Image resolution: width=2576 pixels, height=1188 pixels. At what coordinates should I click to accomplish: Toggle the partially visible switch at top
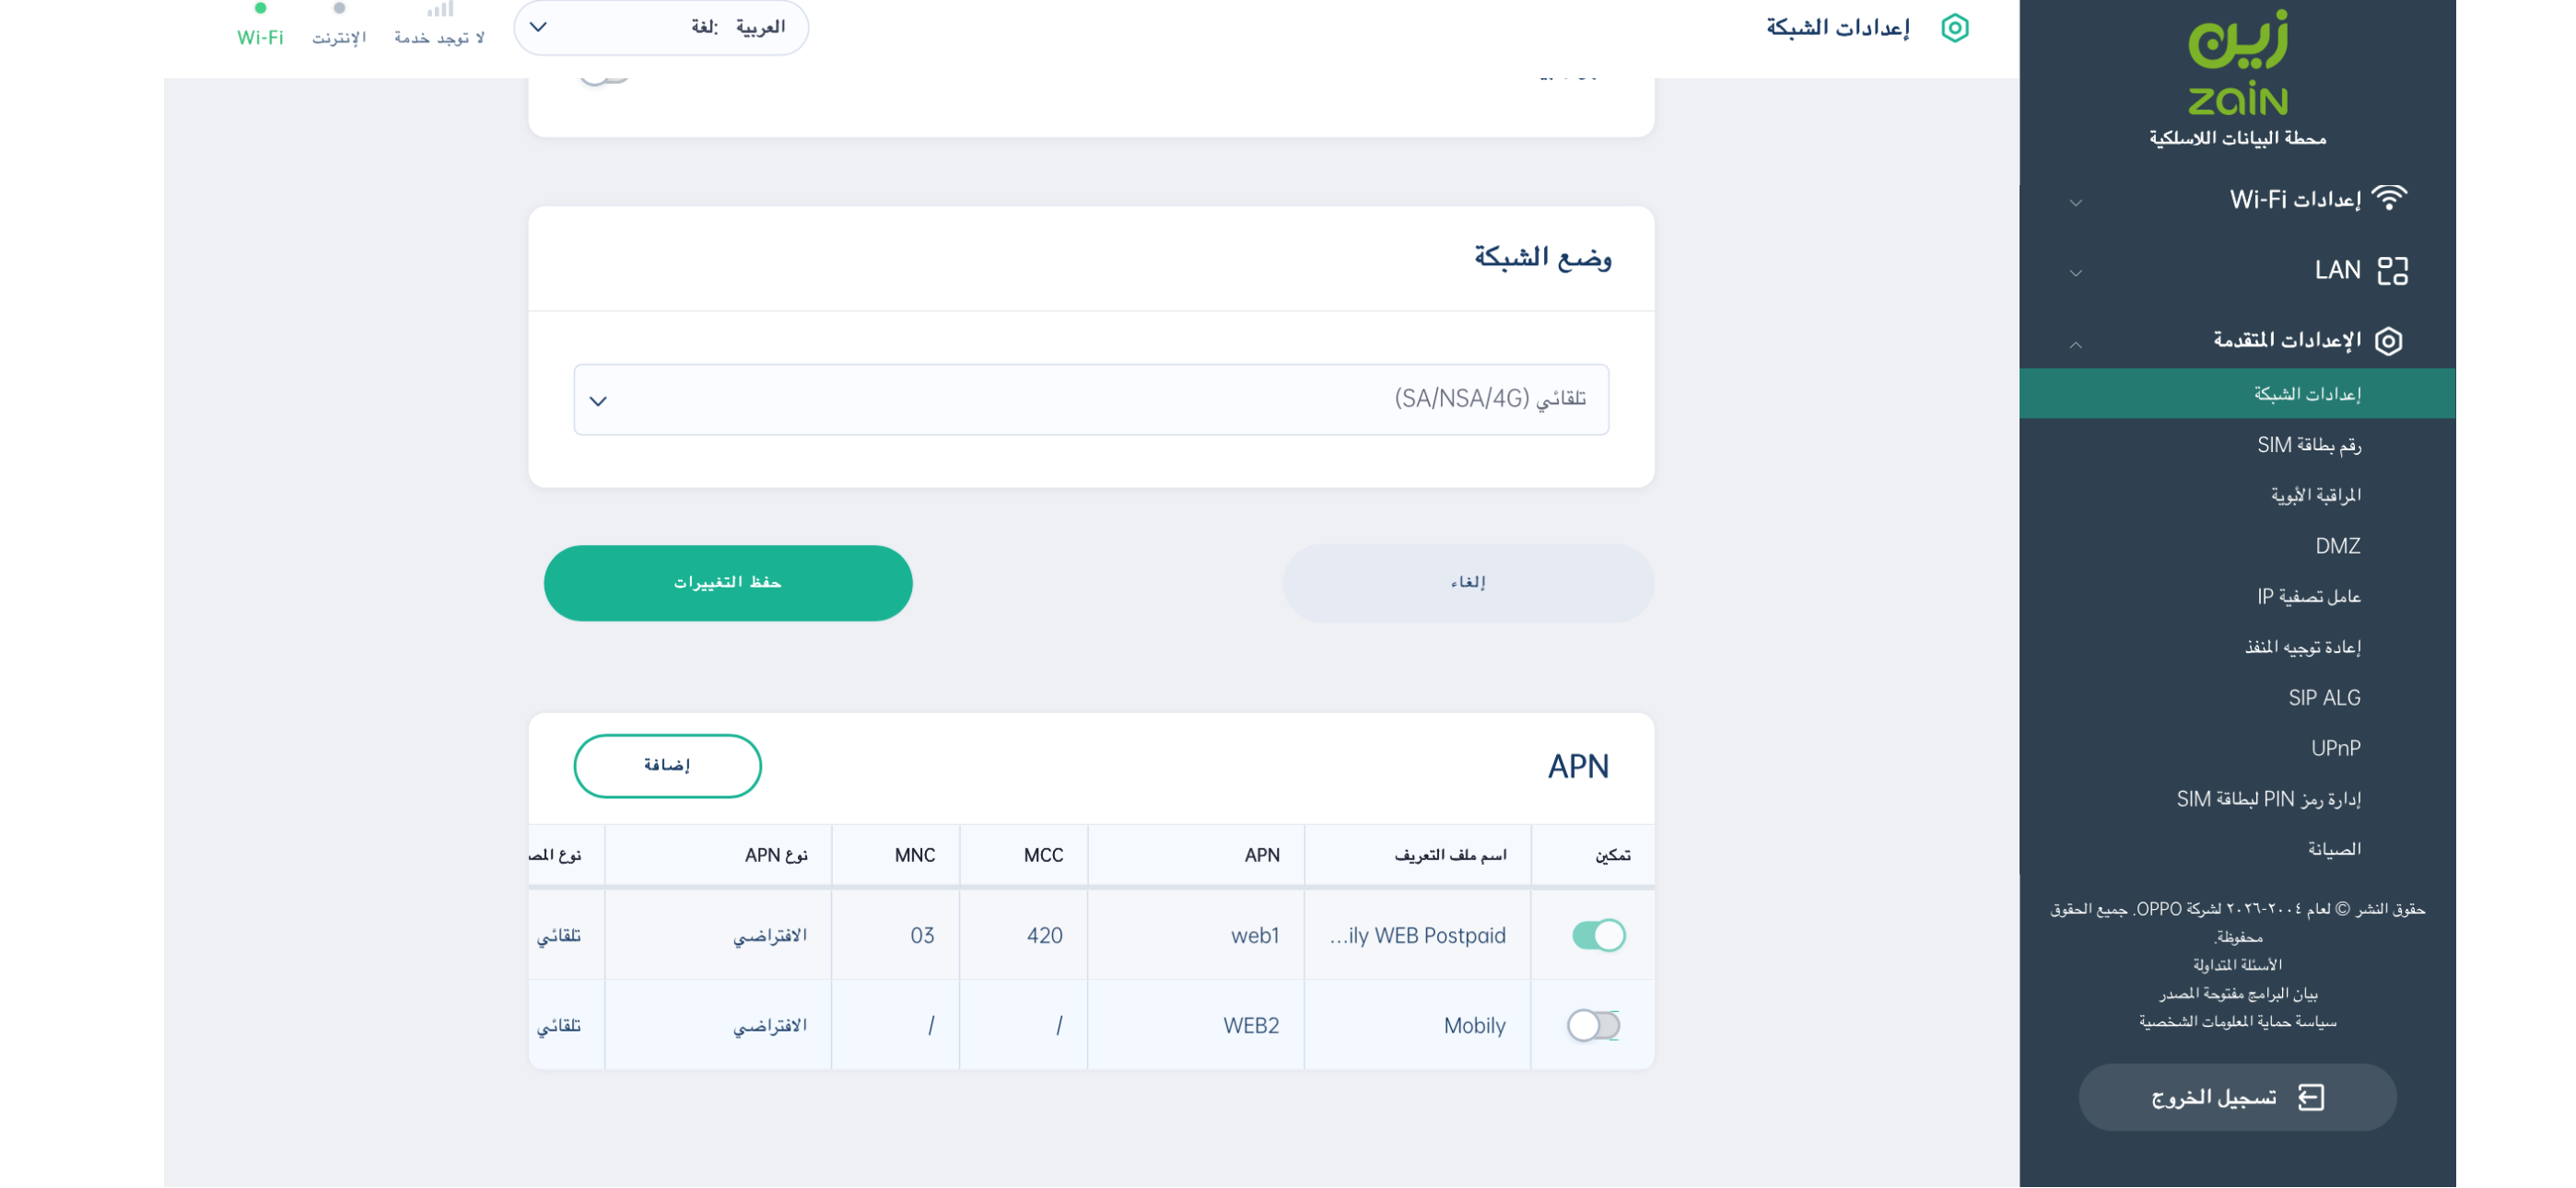pos(602,74)
